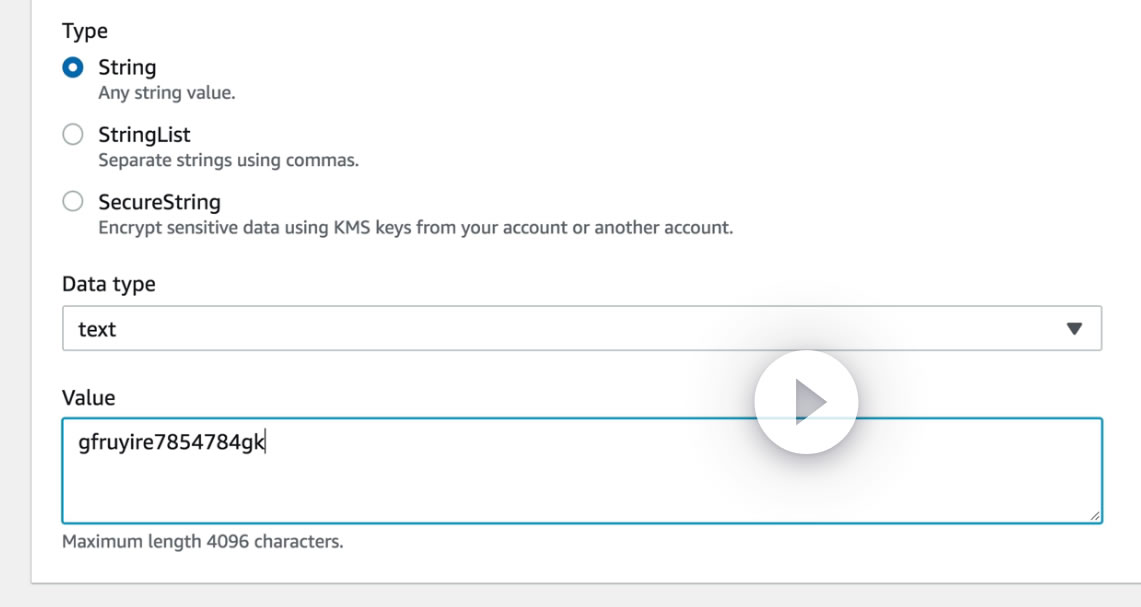The width and height of the screenshot is (1141, 607).
Task: Click the "Any string value." description
Action: click(x=166, y=93)
